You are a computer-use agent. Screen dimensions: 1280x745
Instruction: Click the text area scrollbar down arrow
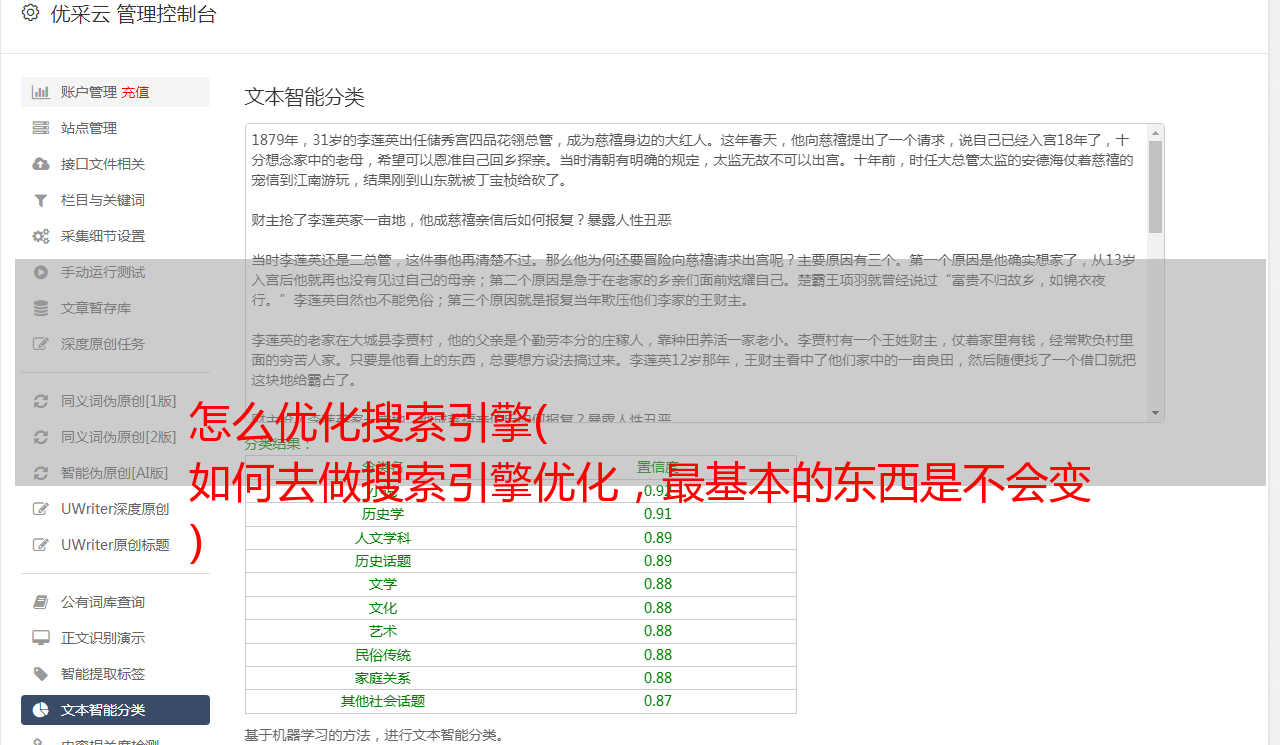point(1156,413)
